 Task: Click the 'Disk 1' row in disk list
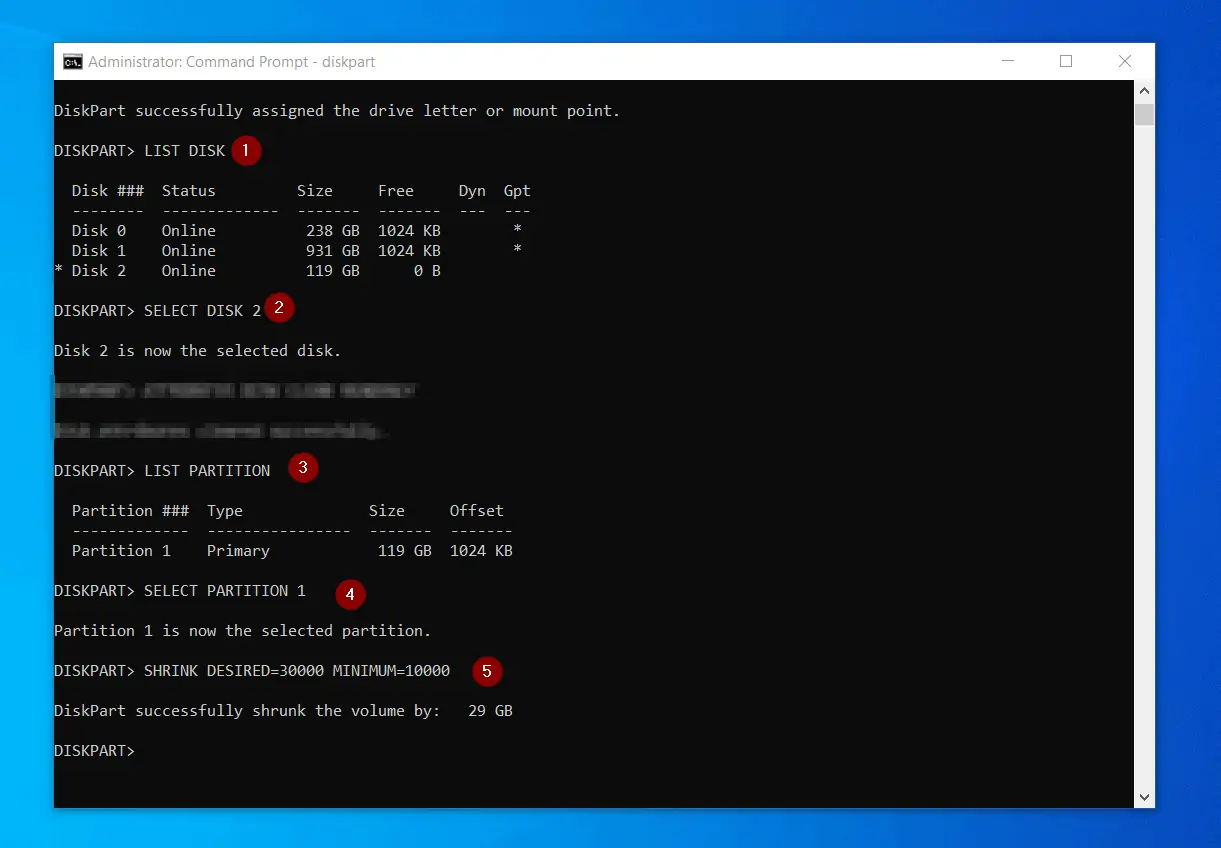pyautogui.click(x=297, y=251)
